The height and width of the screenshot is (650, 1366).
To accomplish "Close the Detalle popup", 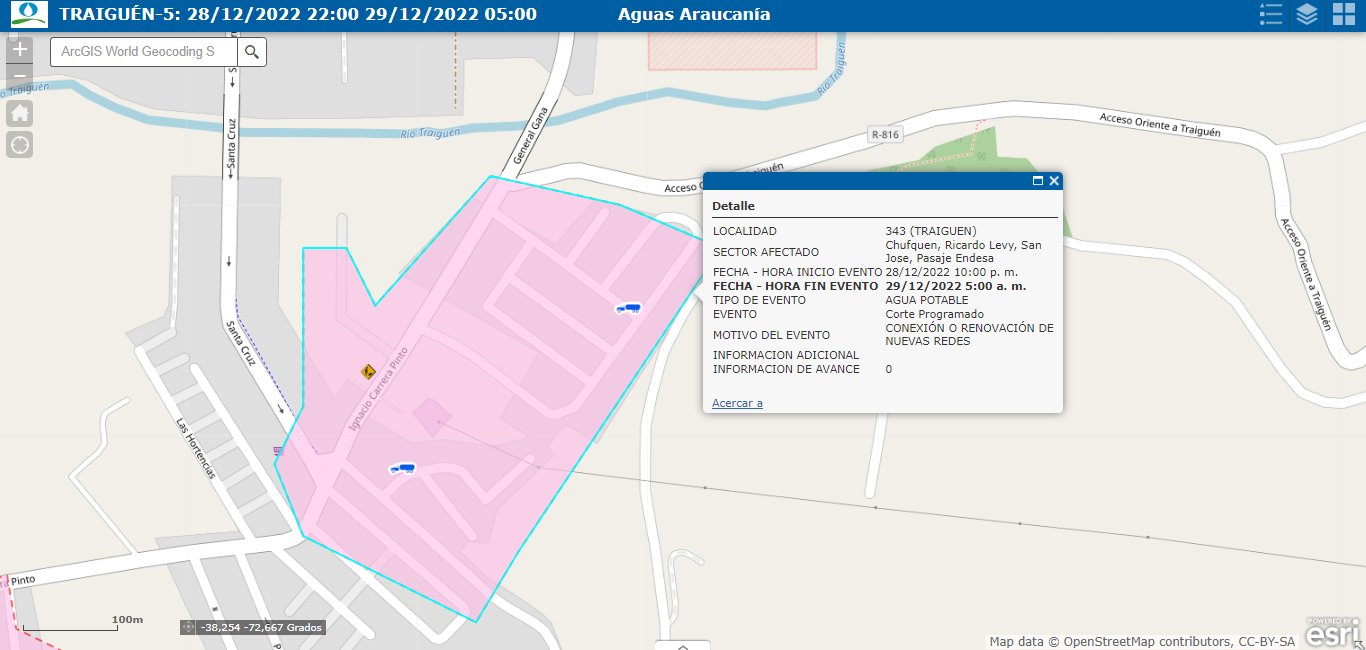I will coord(1054,181).
